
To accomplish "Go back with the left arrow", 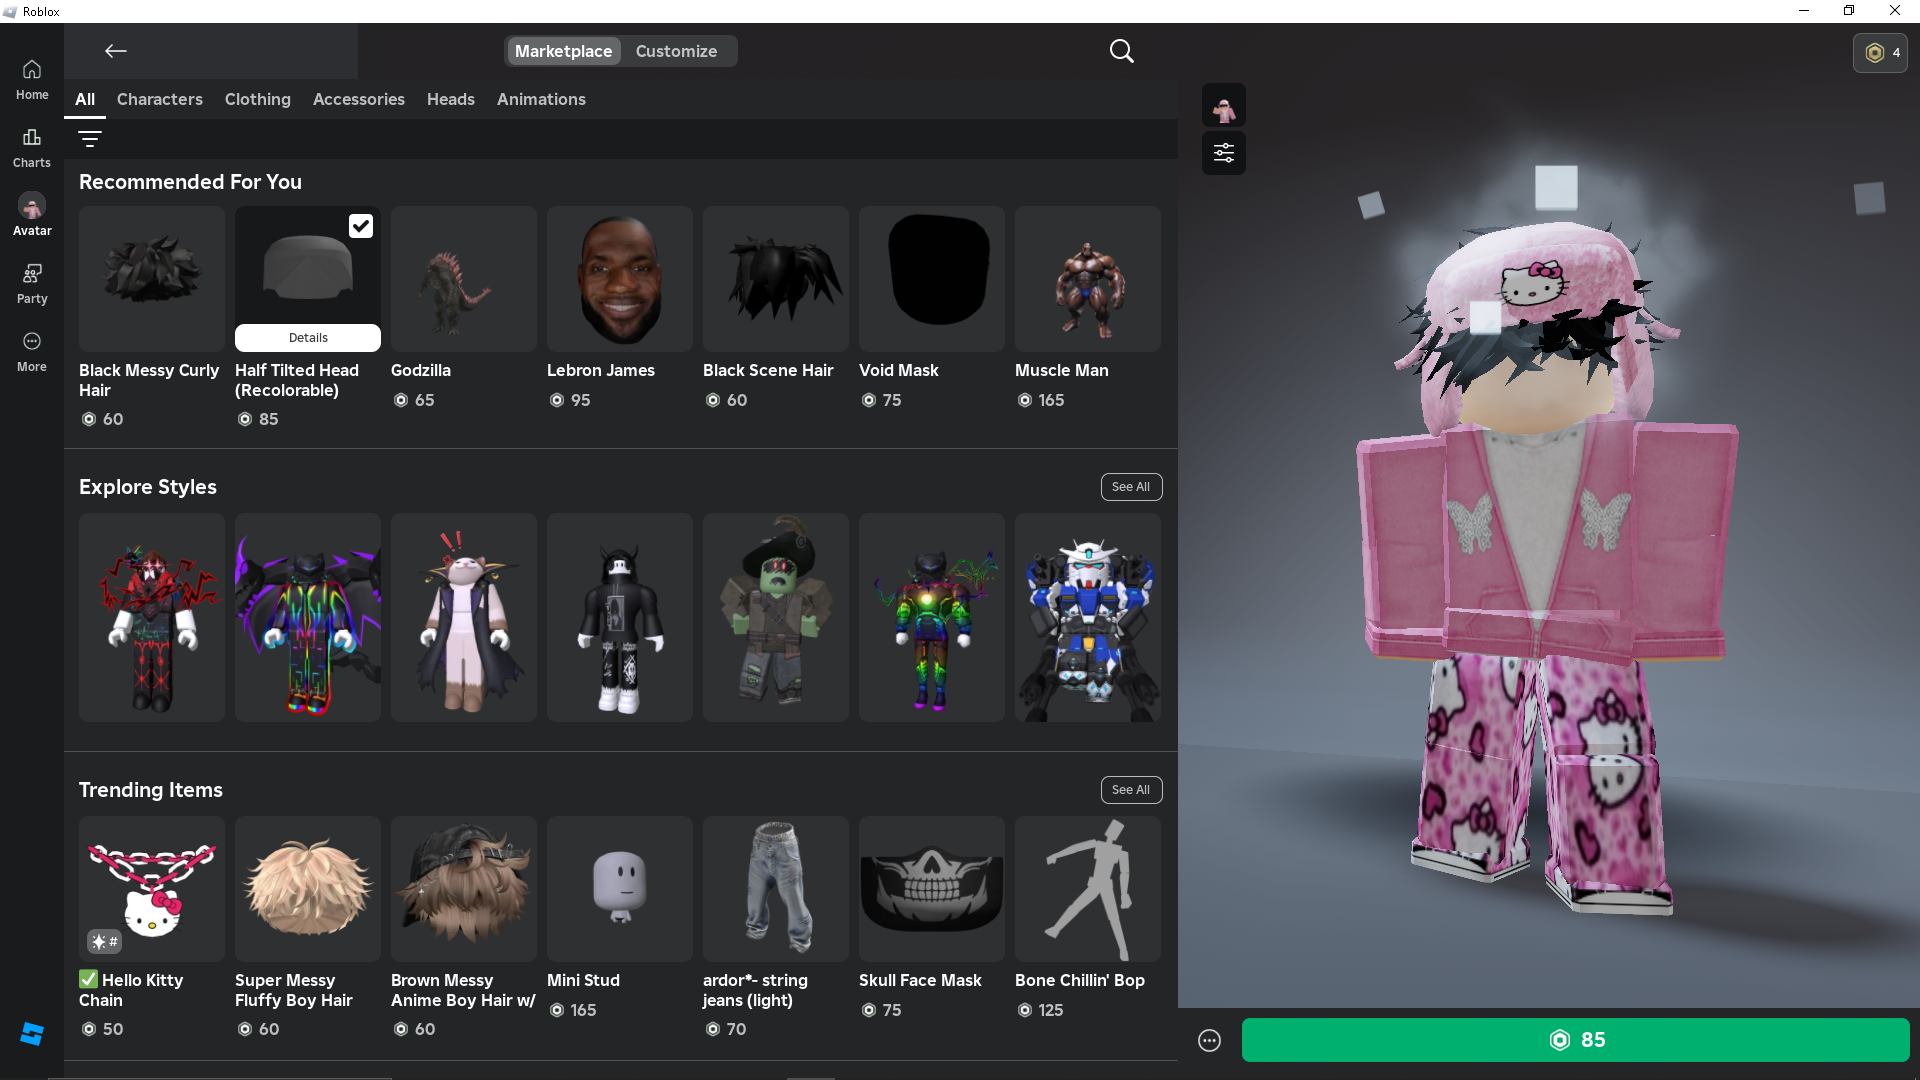I will pos(116,51).
